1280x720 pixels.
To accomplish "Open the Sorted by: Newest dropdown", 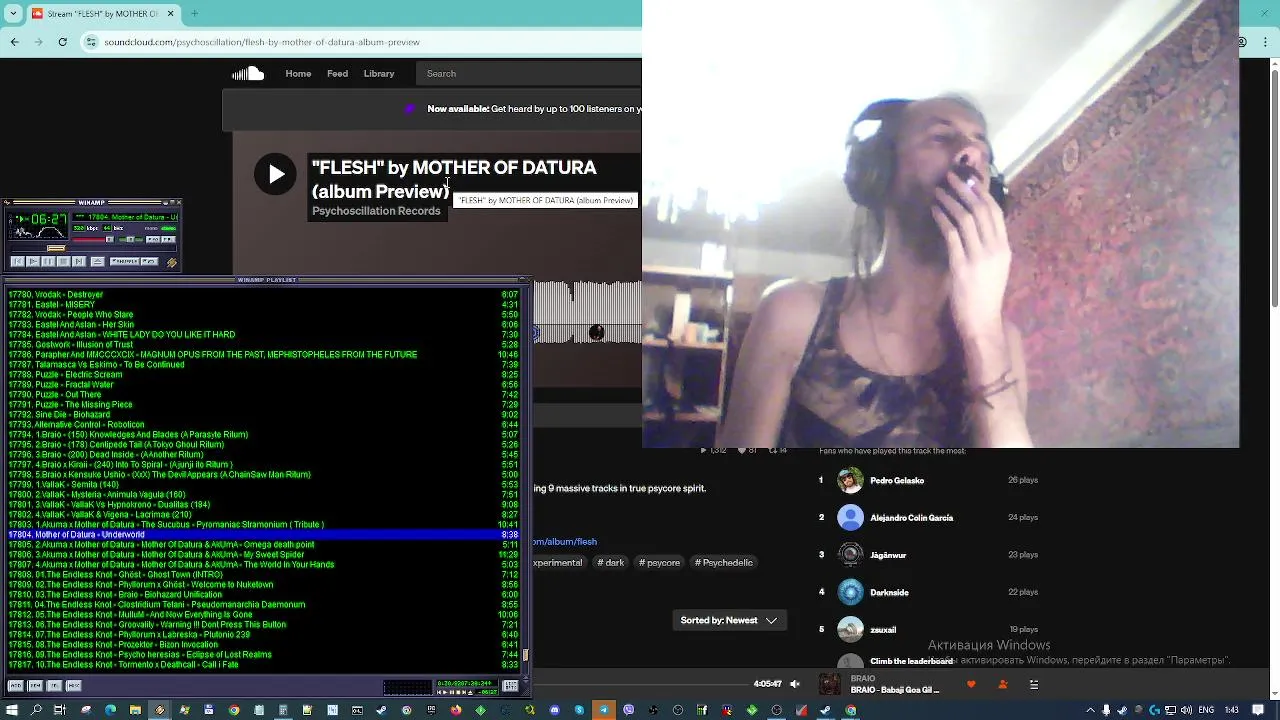I will click(x=729, y=620).
